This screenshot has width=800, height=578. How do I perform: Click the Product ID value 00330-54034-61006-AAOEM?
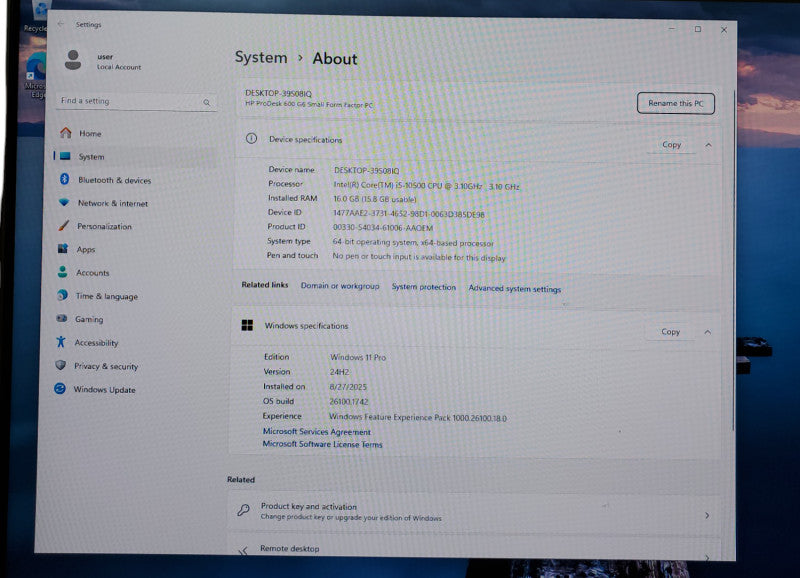tap(383, 228)
